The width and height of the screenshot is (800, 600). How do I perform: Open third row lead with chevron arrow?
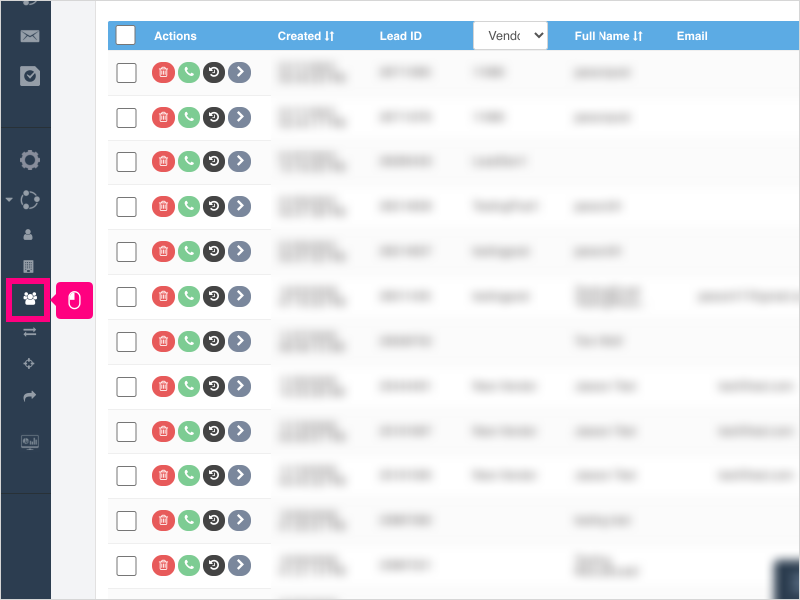pos(239,162)
